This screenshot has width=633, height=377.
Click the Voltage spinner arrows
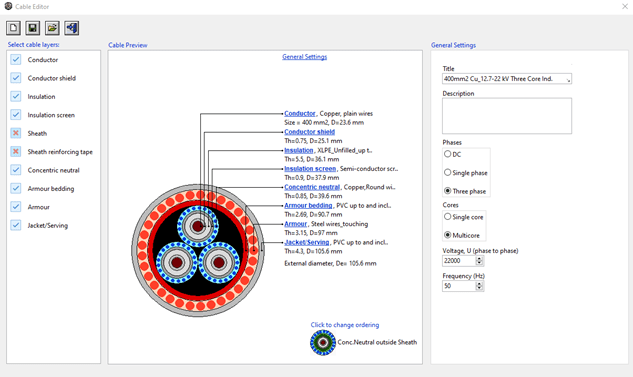click(x=479, y=261)
